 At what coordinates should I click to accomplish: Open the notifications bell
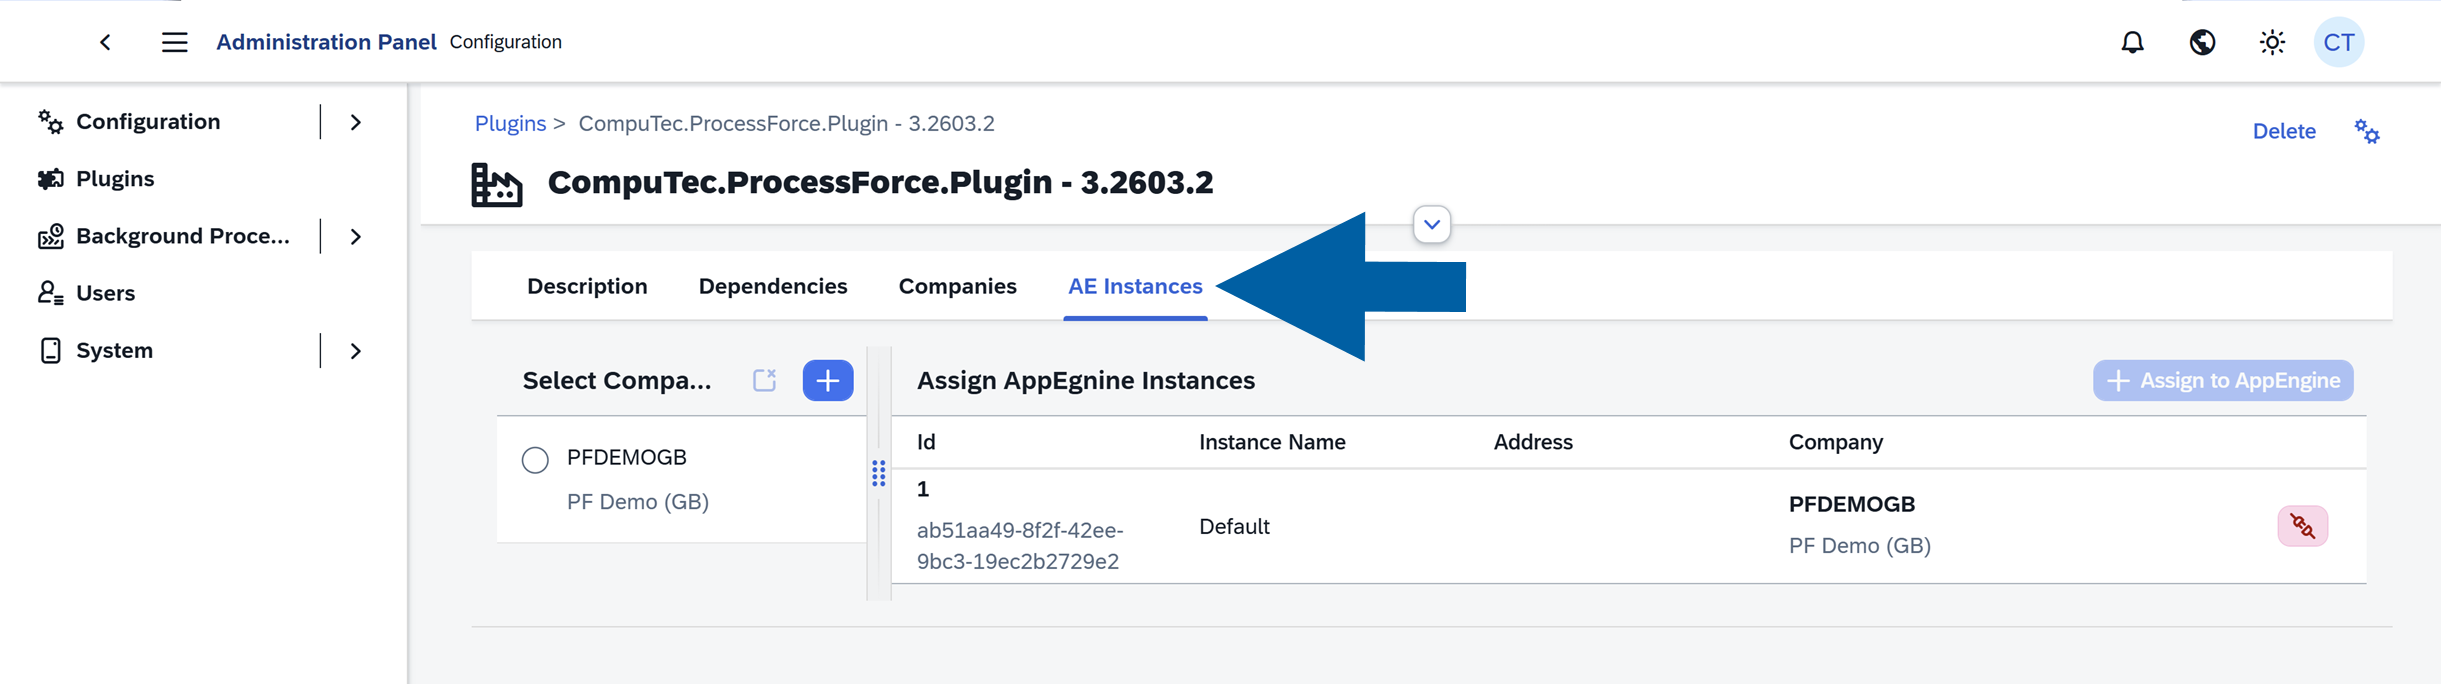2133,42
